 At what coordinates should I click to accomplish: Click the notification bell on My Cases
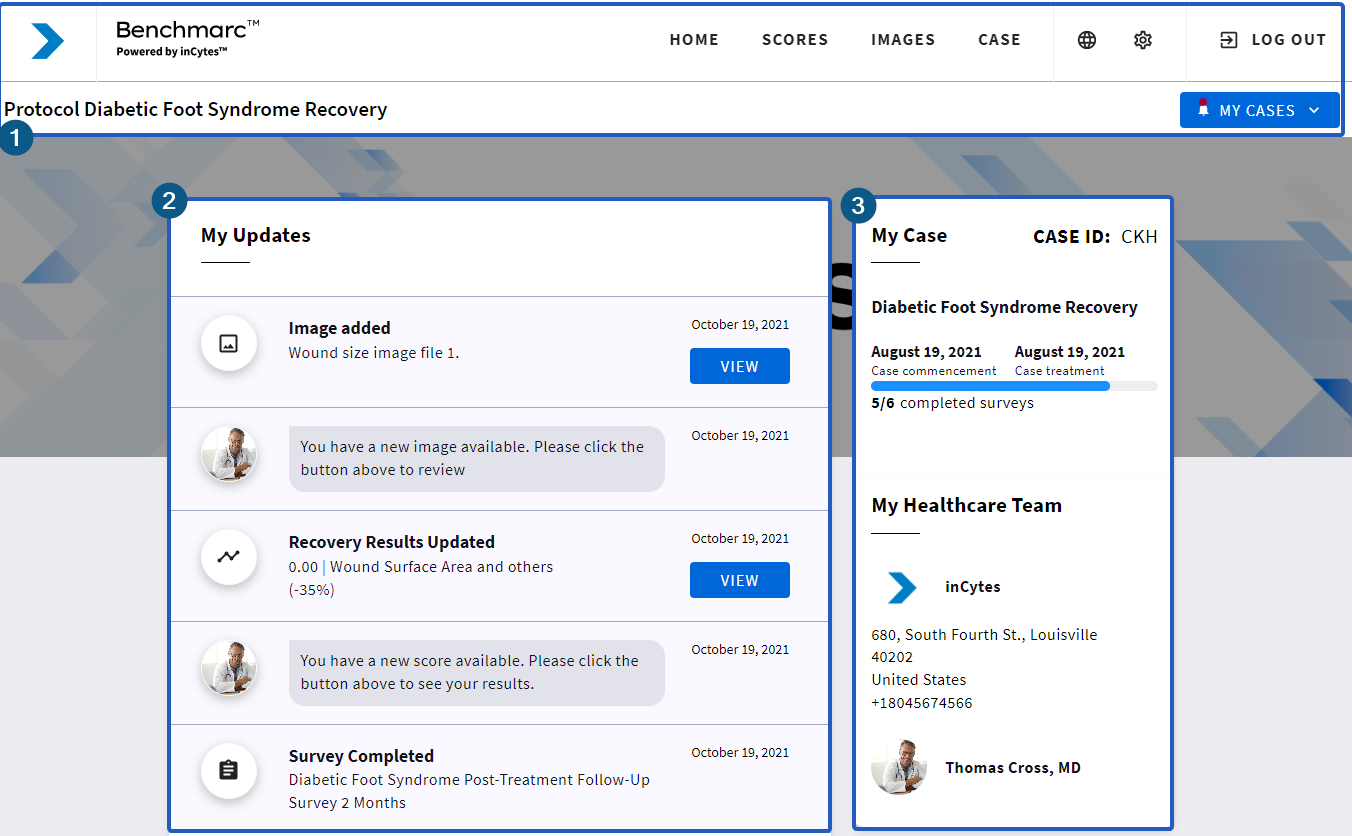pos(1203,107)
